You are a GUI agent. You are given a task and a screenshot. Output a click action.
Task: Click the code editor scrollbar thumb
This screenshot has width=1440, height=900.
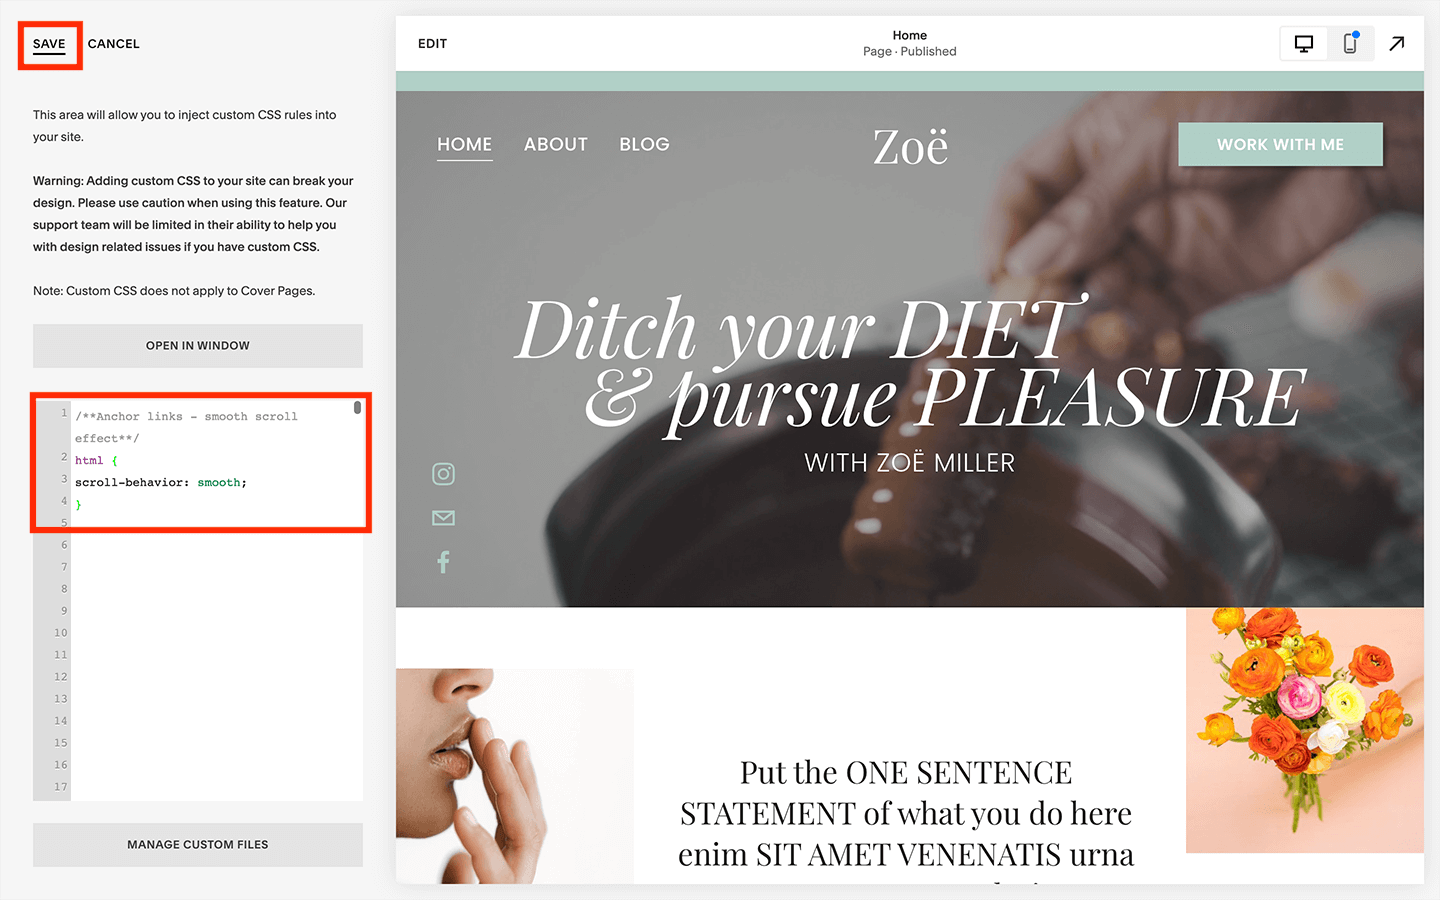357,408
